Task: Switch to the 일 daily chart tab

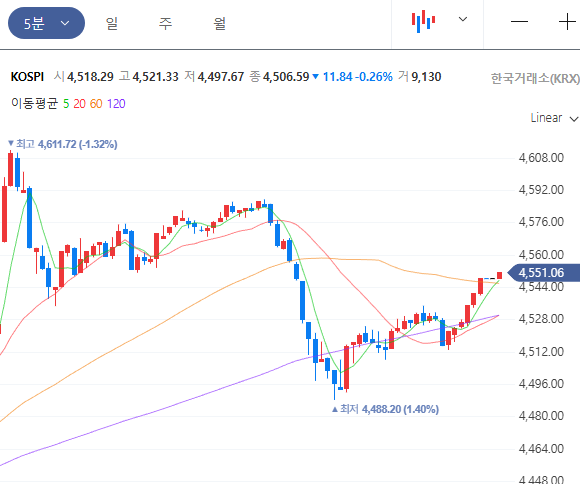Action: pyautogui.click(x=111, y=24)
